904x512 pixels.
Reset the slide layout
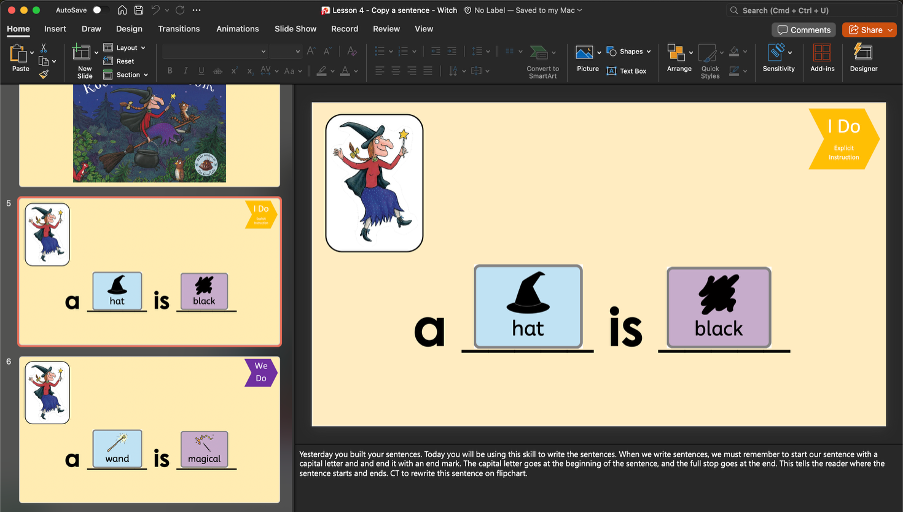119,61
